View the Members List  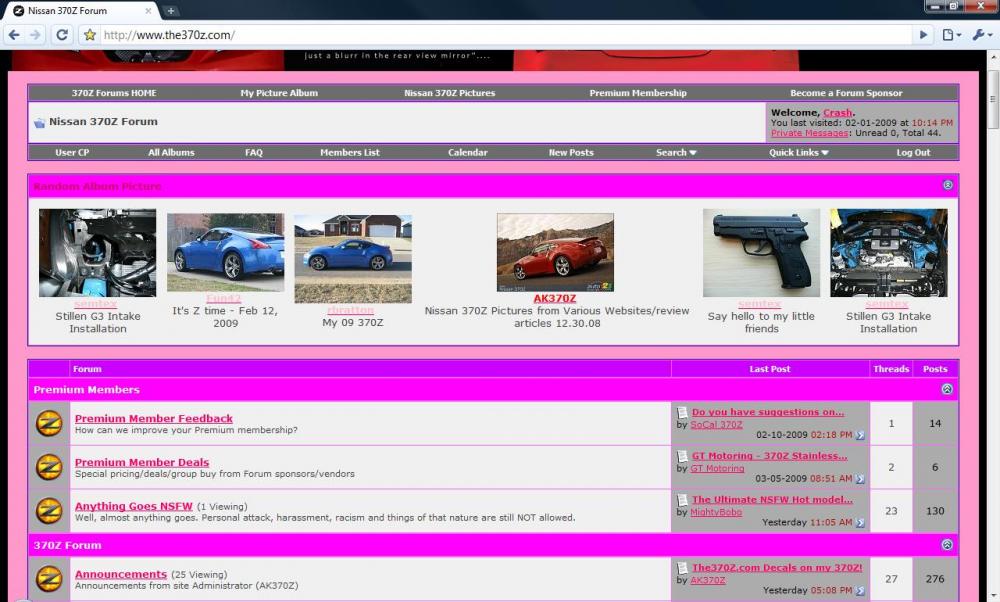pos(349,152)
